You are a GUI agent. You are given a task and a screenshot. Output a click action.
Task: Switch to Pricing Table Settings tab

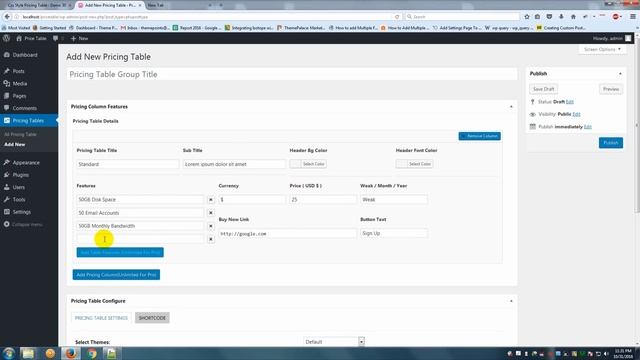tap(101, 318)
